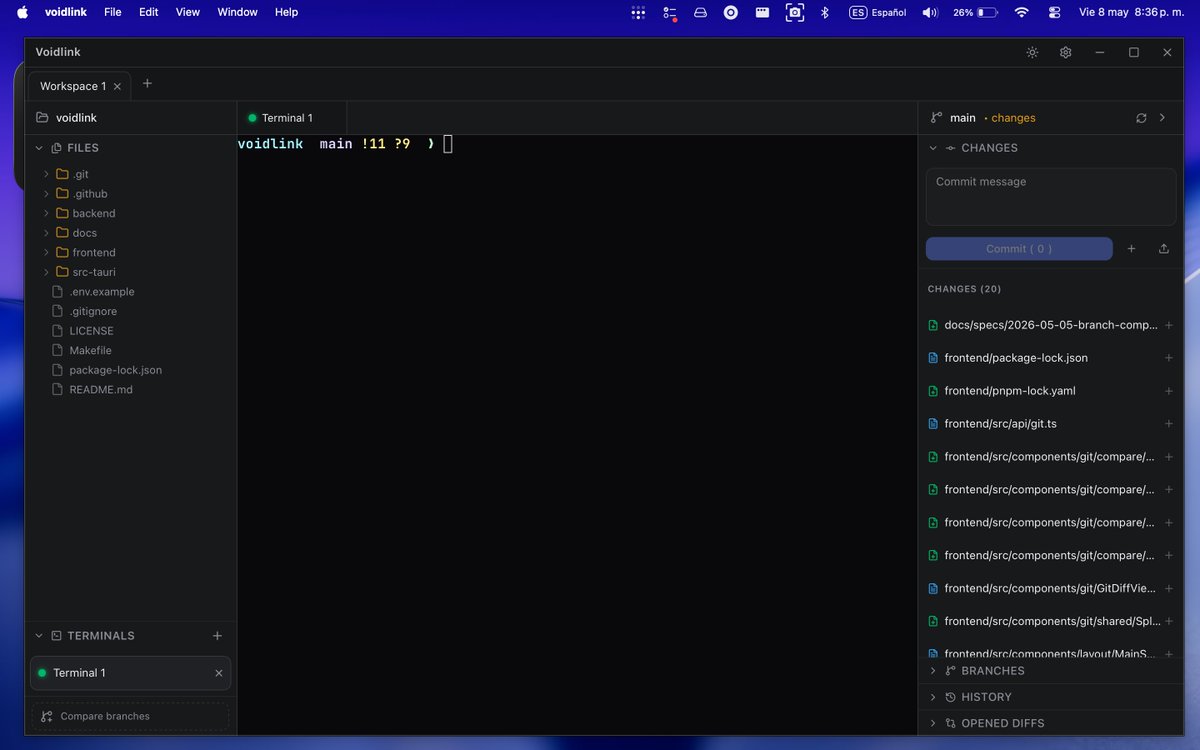The height and width of the screenshot is (750, 1200).
Task: Open settings gear in Voidlink title bar
Action: [x=1066, y=52]
